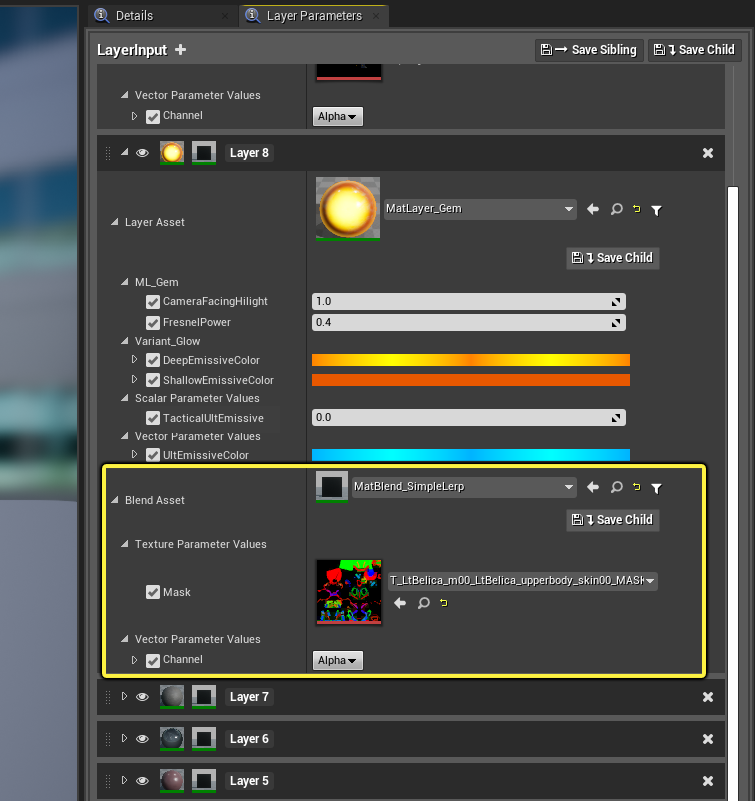Hide Layer 8 using the eye icon
The image size is (755, 801).
click(142, 153)
